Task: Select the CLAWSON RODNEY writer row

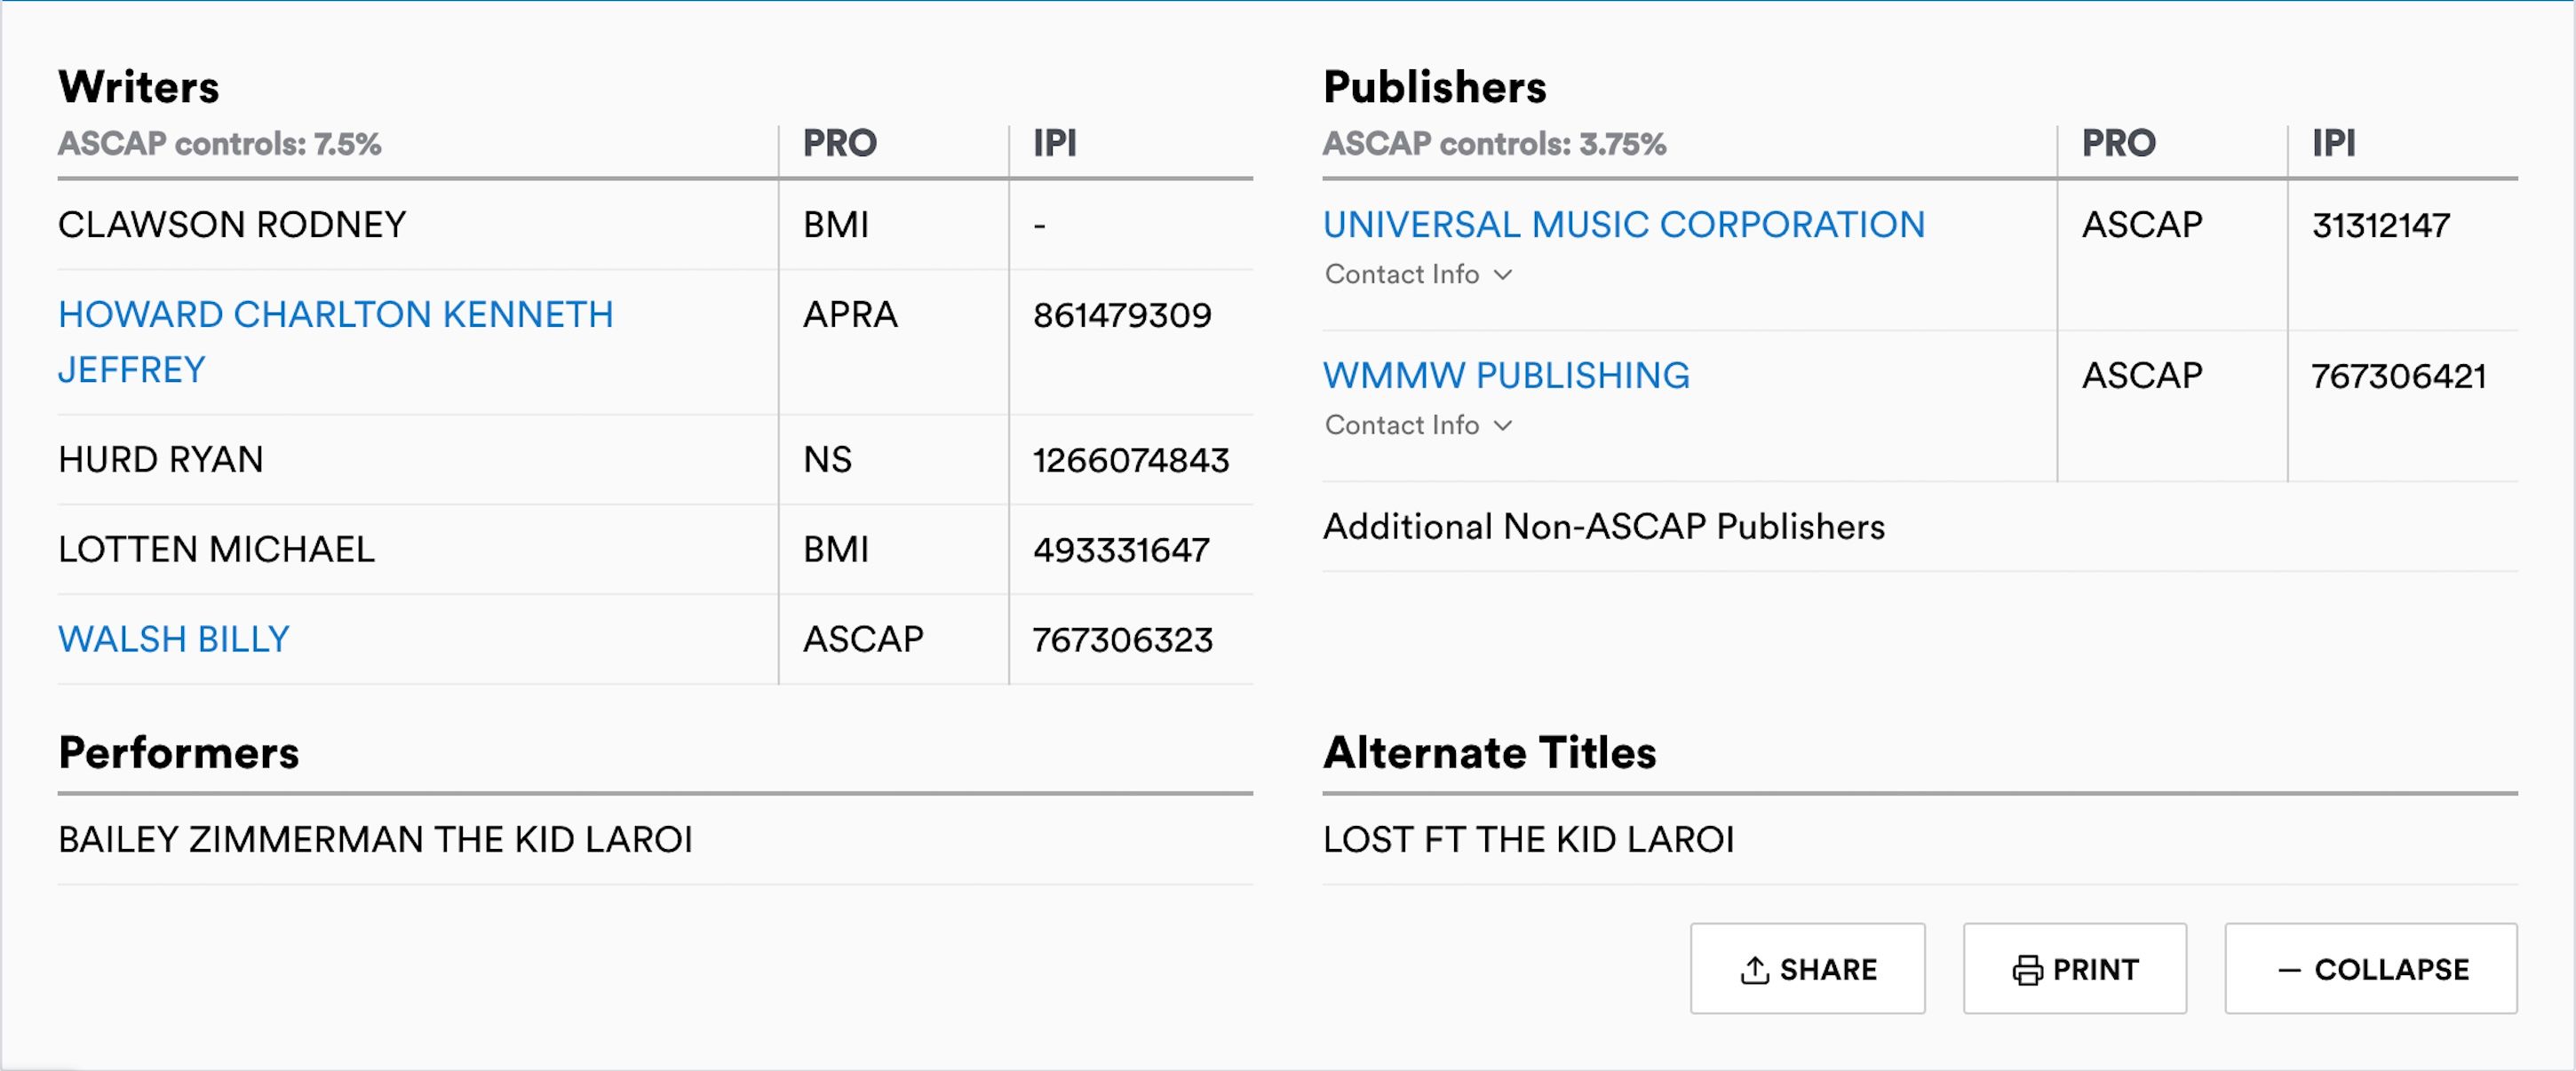Action: (232, 224)
